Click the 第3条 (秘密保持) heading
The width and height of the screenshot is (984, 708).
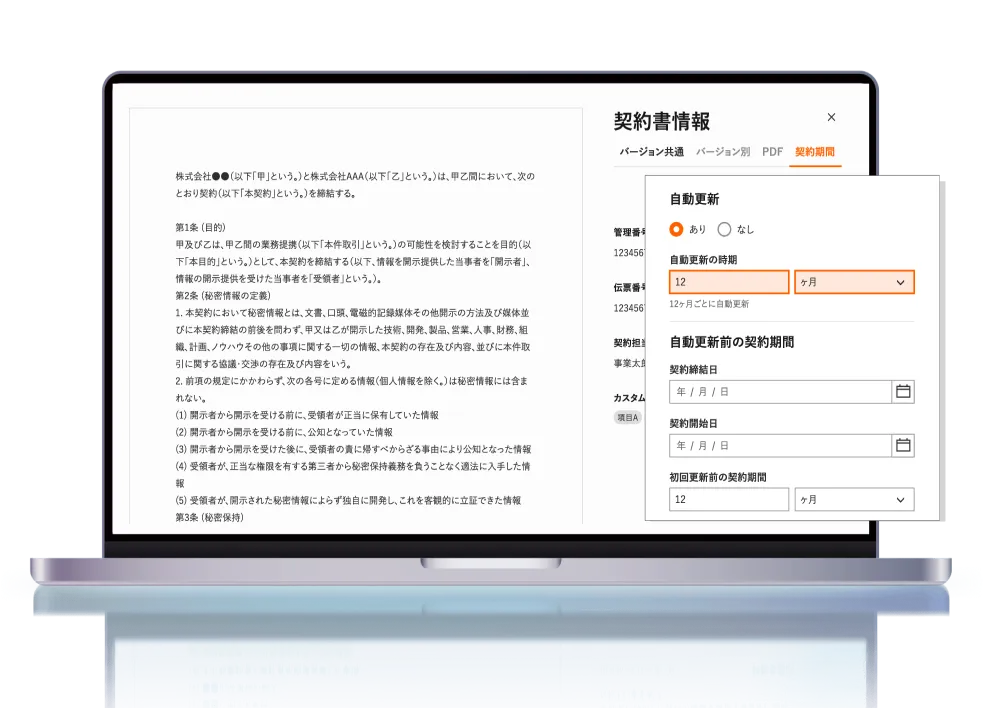[x=210, y=517]
